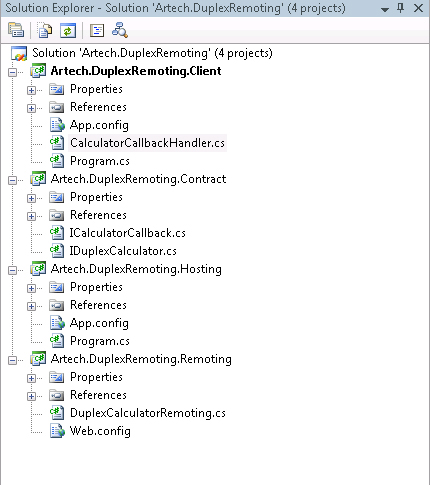Select ICalculatorCallback.cs file
This screenshot has width=430, height=485.
[x=127, y=233]
